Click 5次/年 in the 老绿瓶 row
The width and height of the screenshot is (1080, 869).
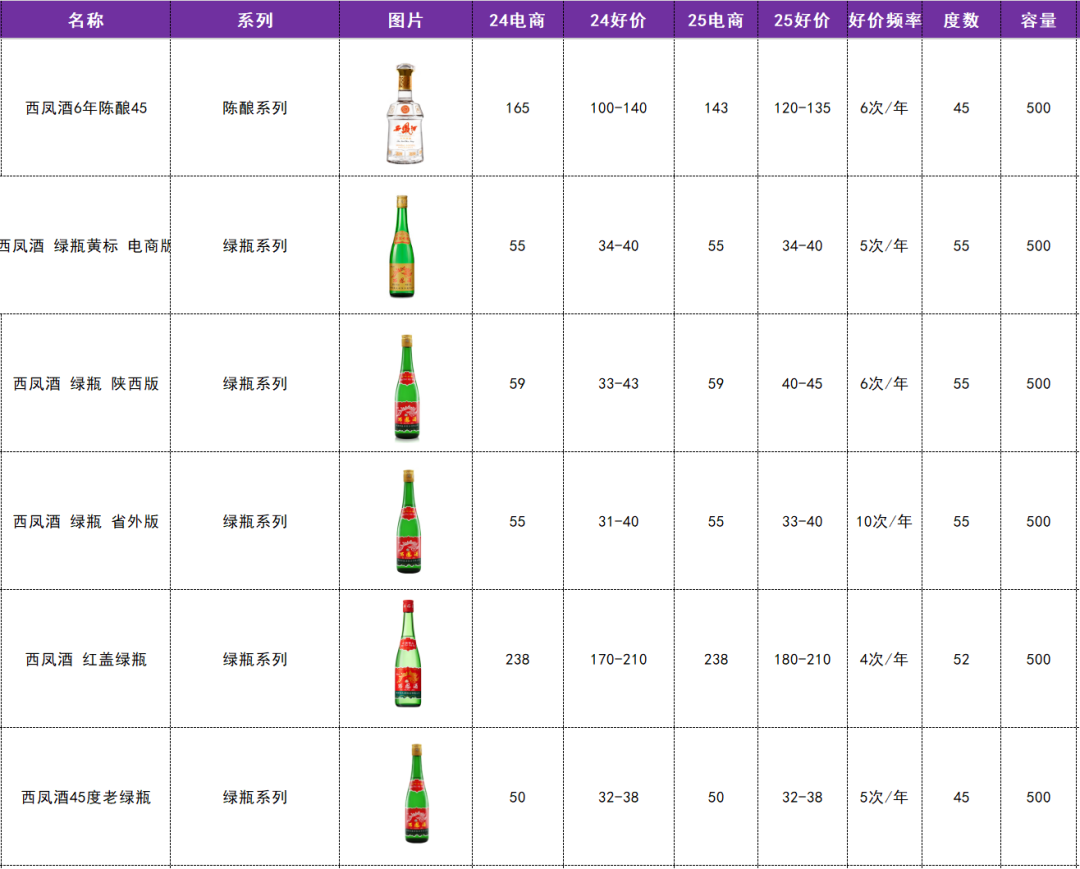pyautogui.click(x=884, y=797)
